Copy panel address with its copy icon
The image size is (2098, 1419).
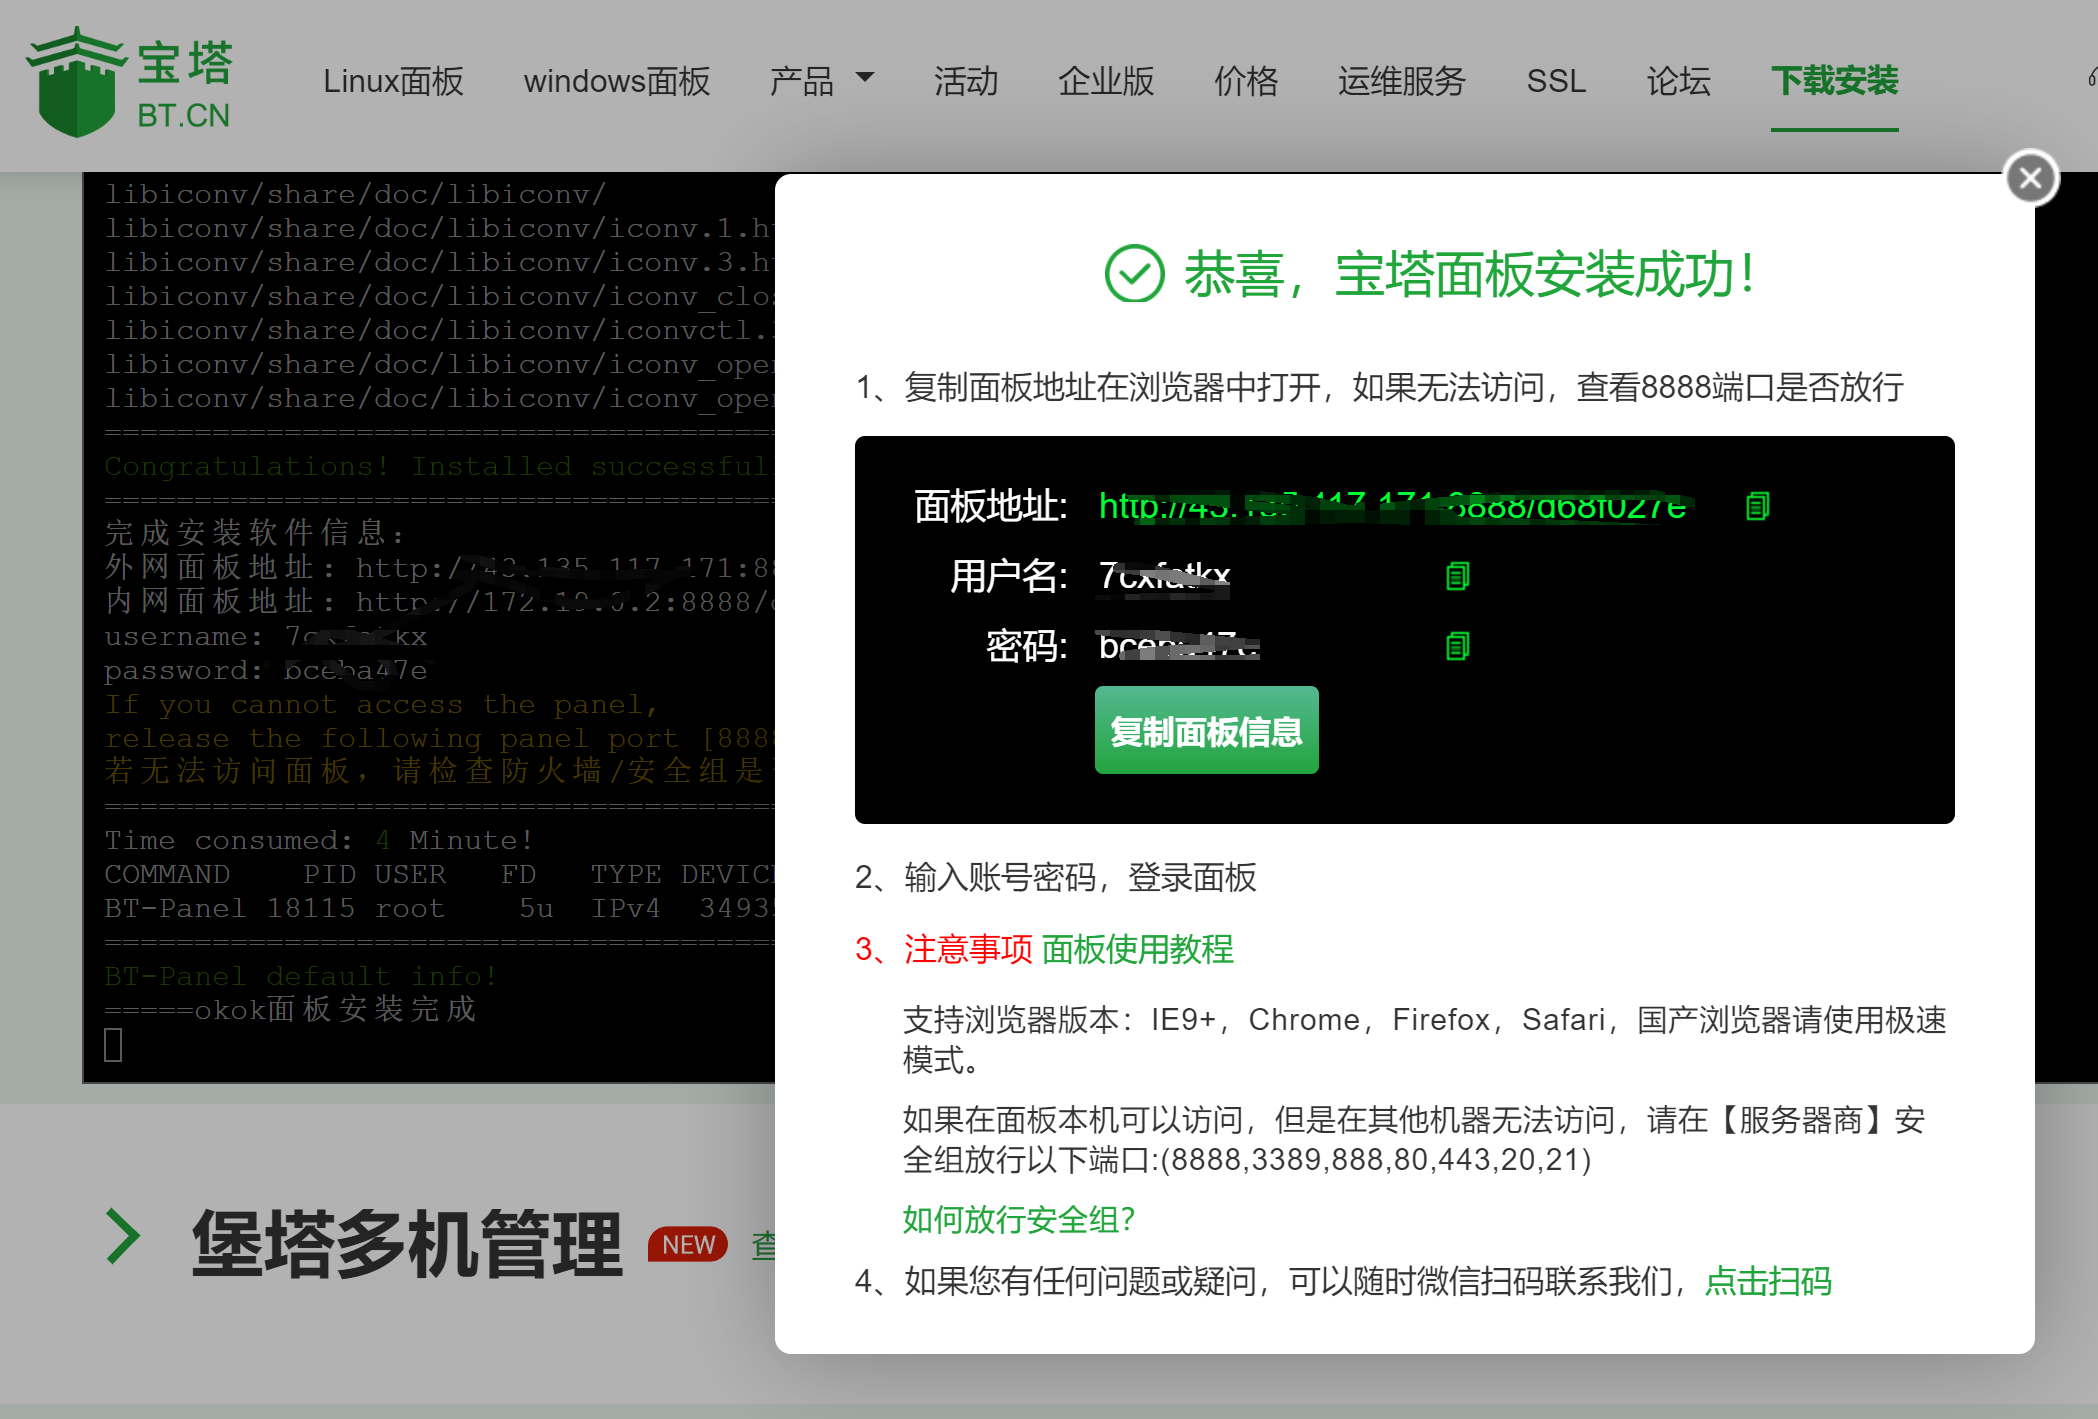[1757, 506]
